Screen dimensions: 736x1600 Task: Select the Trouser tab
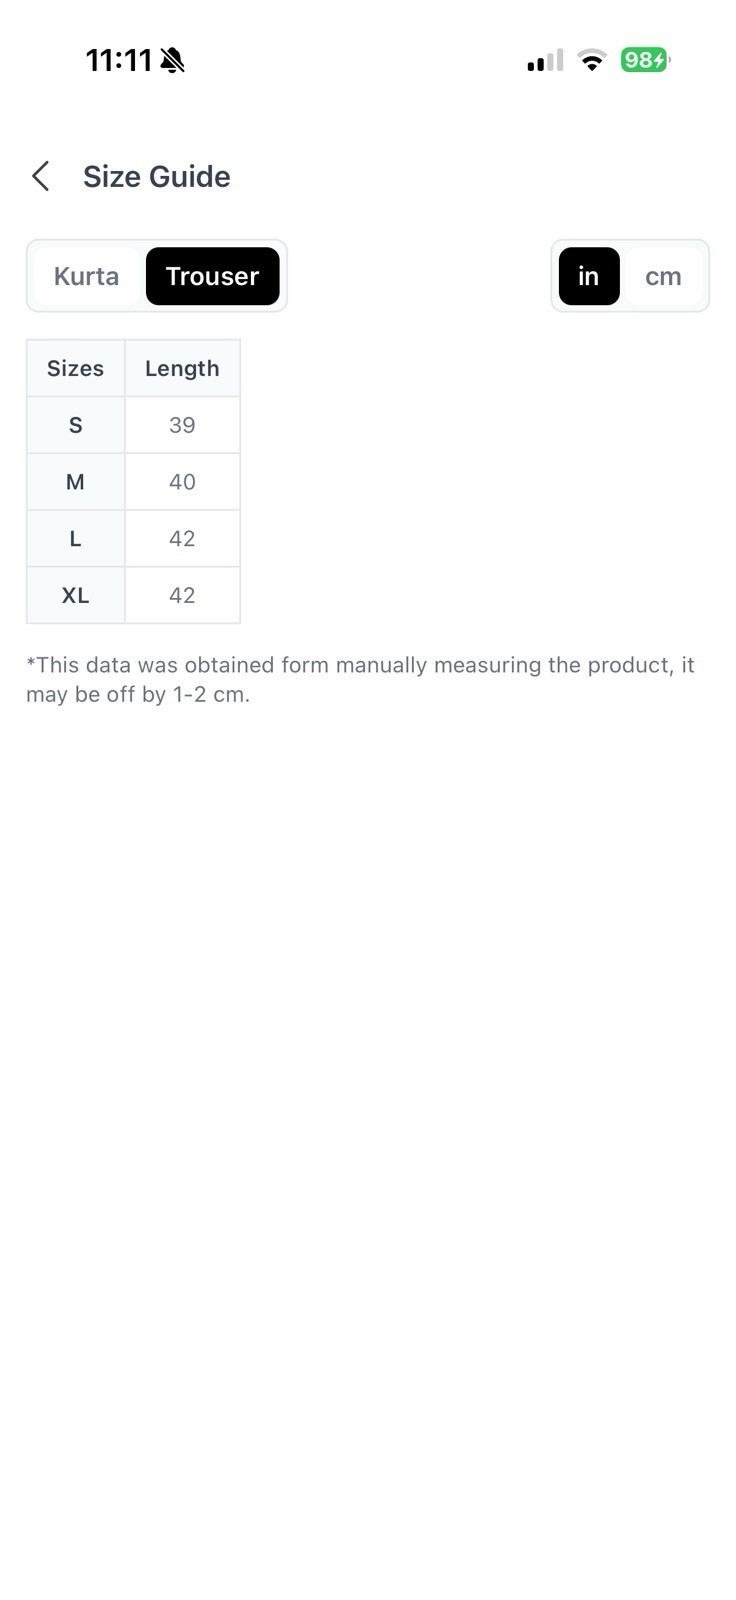pyautogui.click(x=212, y=276)
